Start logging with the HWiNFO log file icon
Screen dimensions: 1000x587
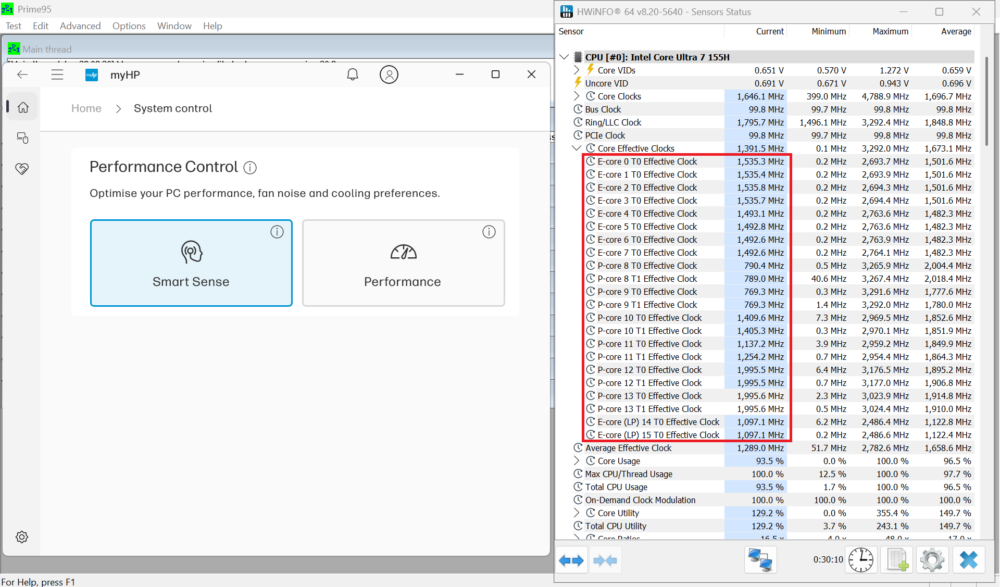click(897, 560)
